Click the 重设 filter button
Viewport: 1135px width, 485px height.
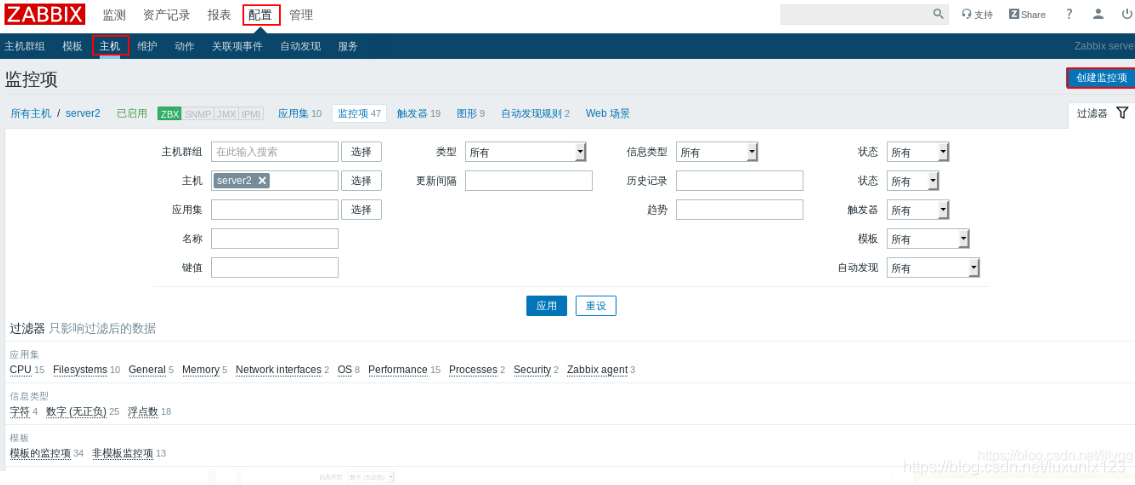[x=596, y=305]
